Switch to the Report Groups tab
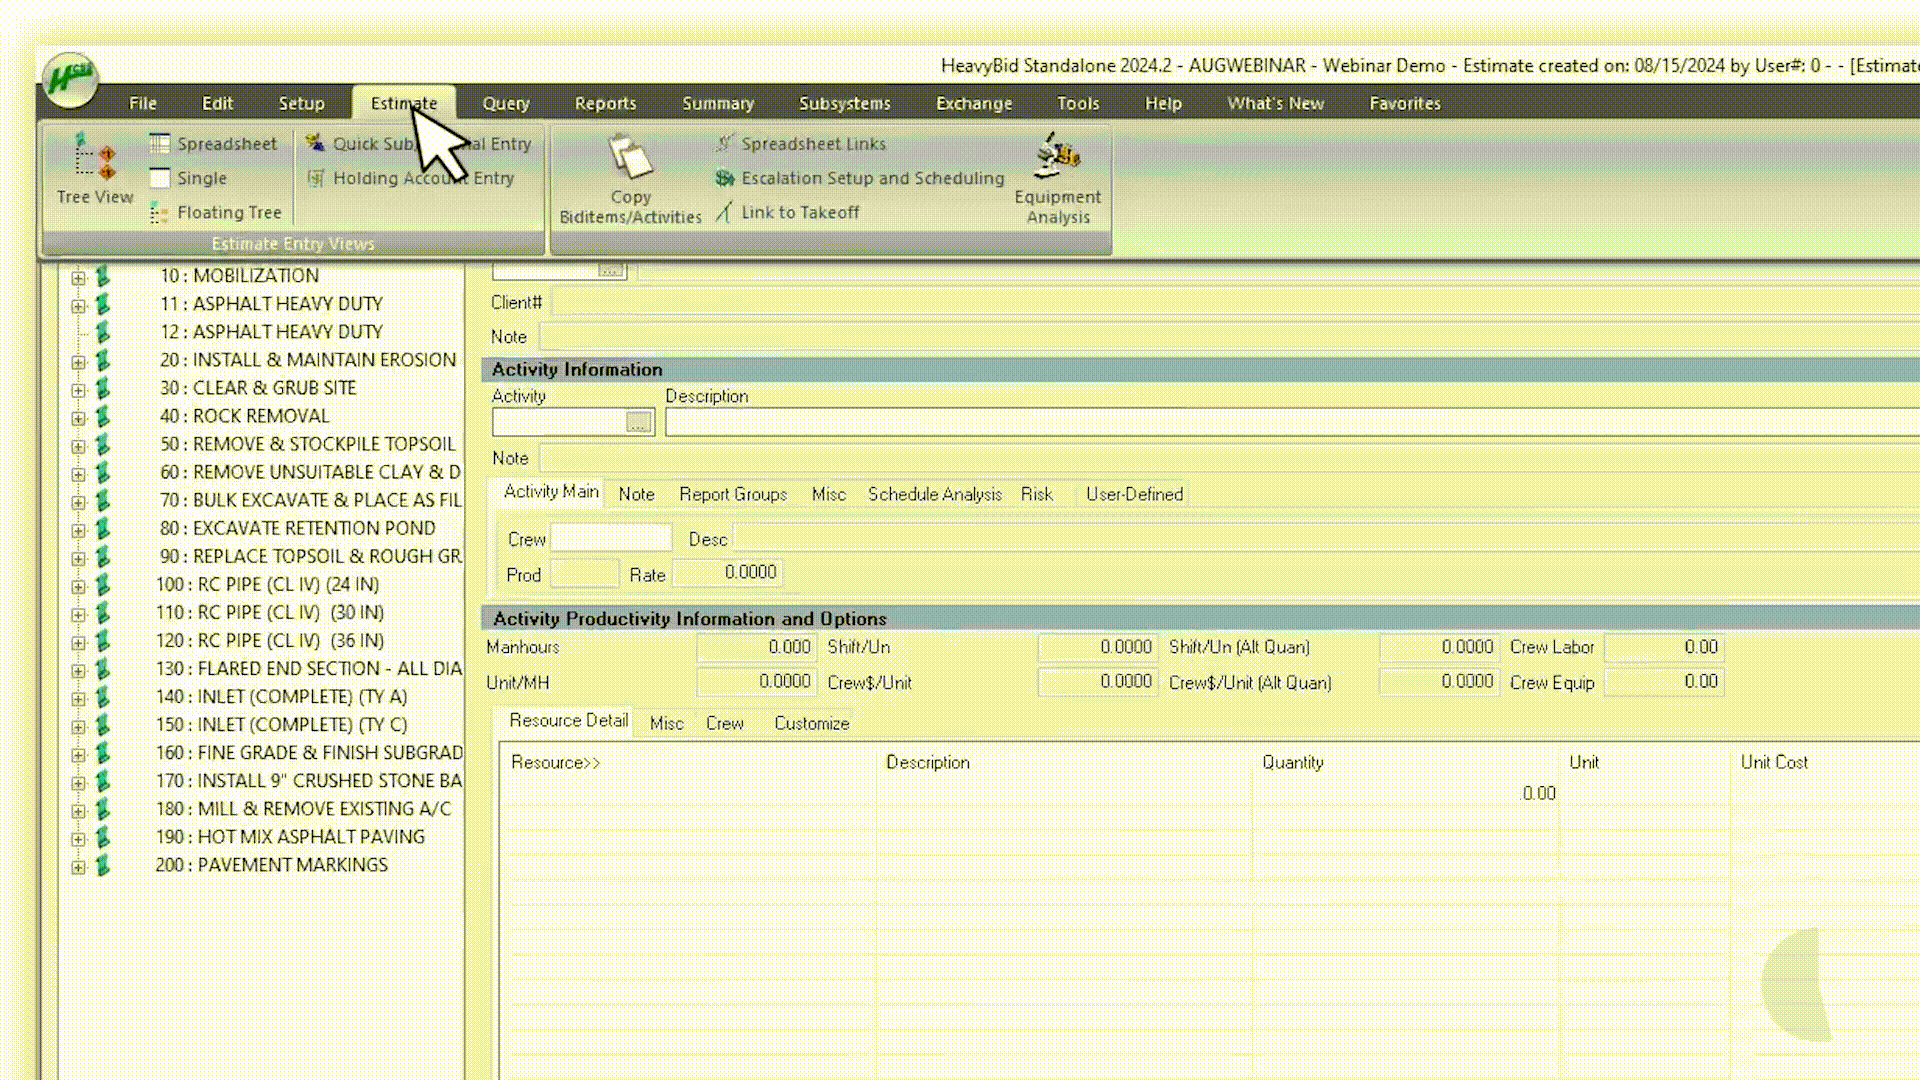 click(733, 494)
